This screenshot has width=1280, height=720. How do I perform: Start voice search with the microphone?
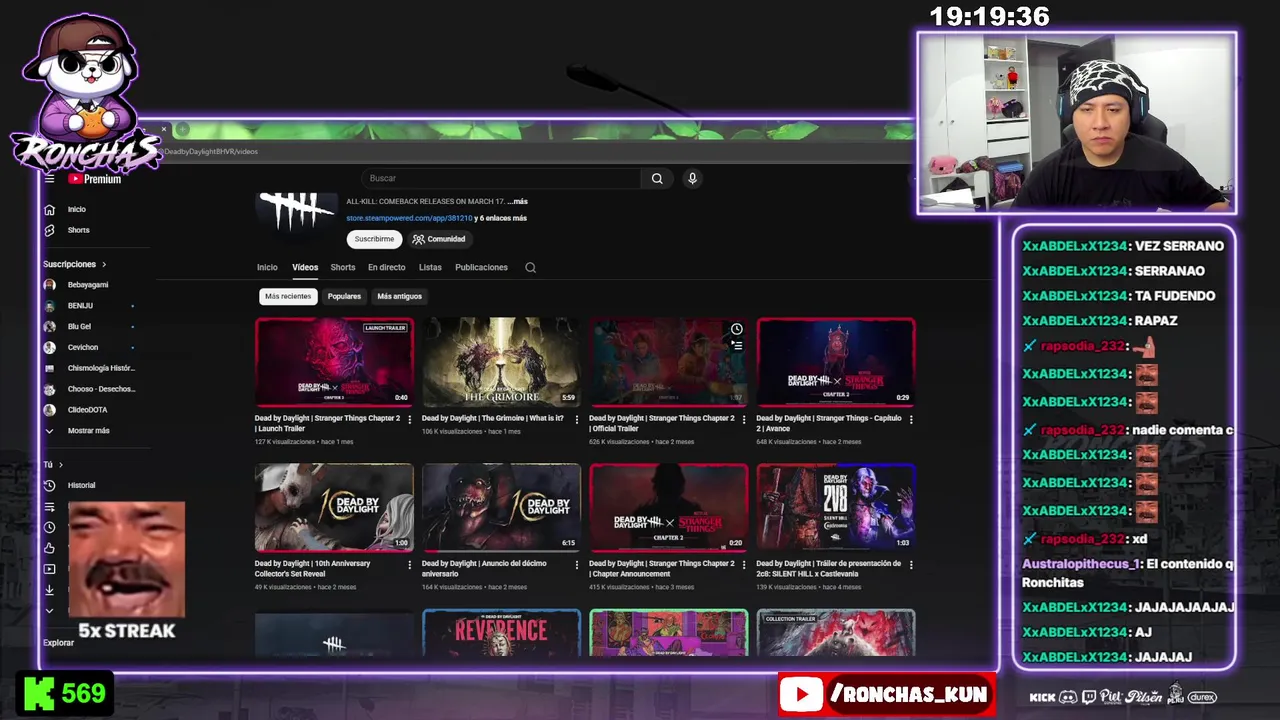(692, 178)
